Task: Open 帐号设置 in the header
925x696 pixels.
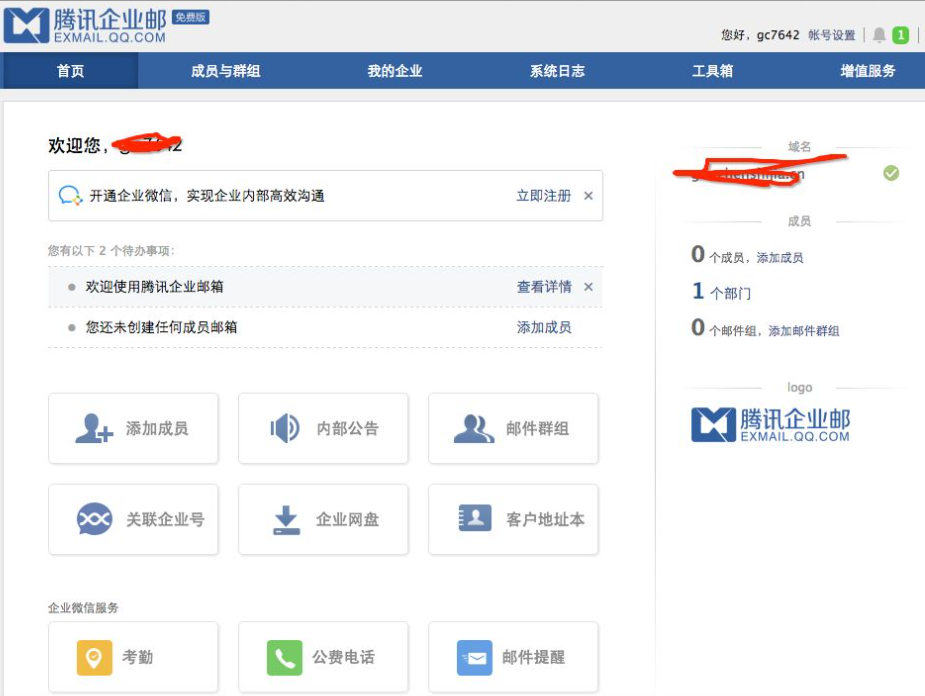Action: tap(831, 35)
